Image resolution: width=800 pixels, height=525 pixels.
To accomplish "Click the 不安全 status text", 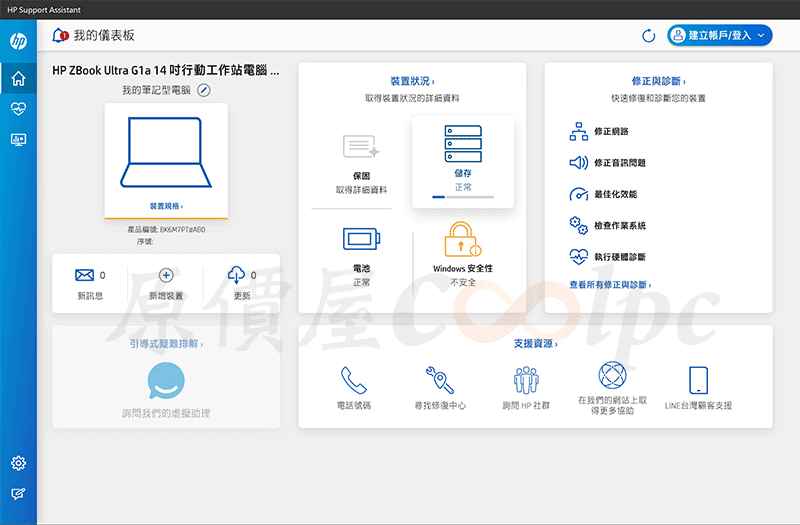I will coord(463,282).
